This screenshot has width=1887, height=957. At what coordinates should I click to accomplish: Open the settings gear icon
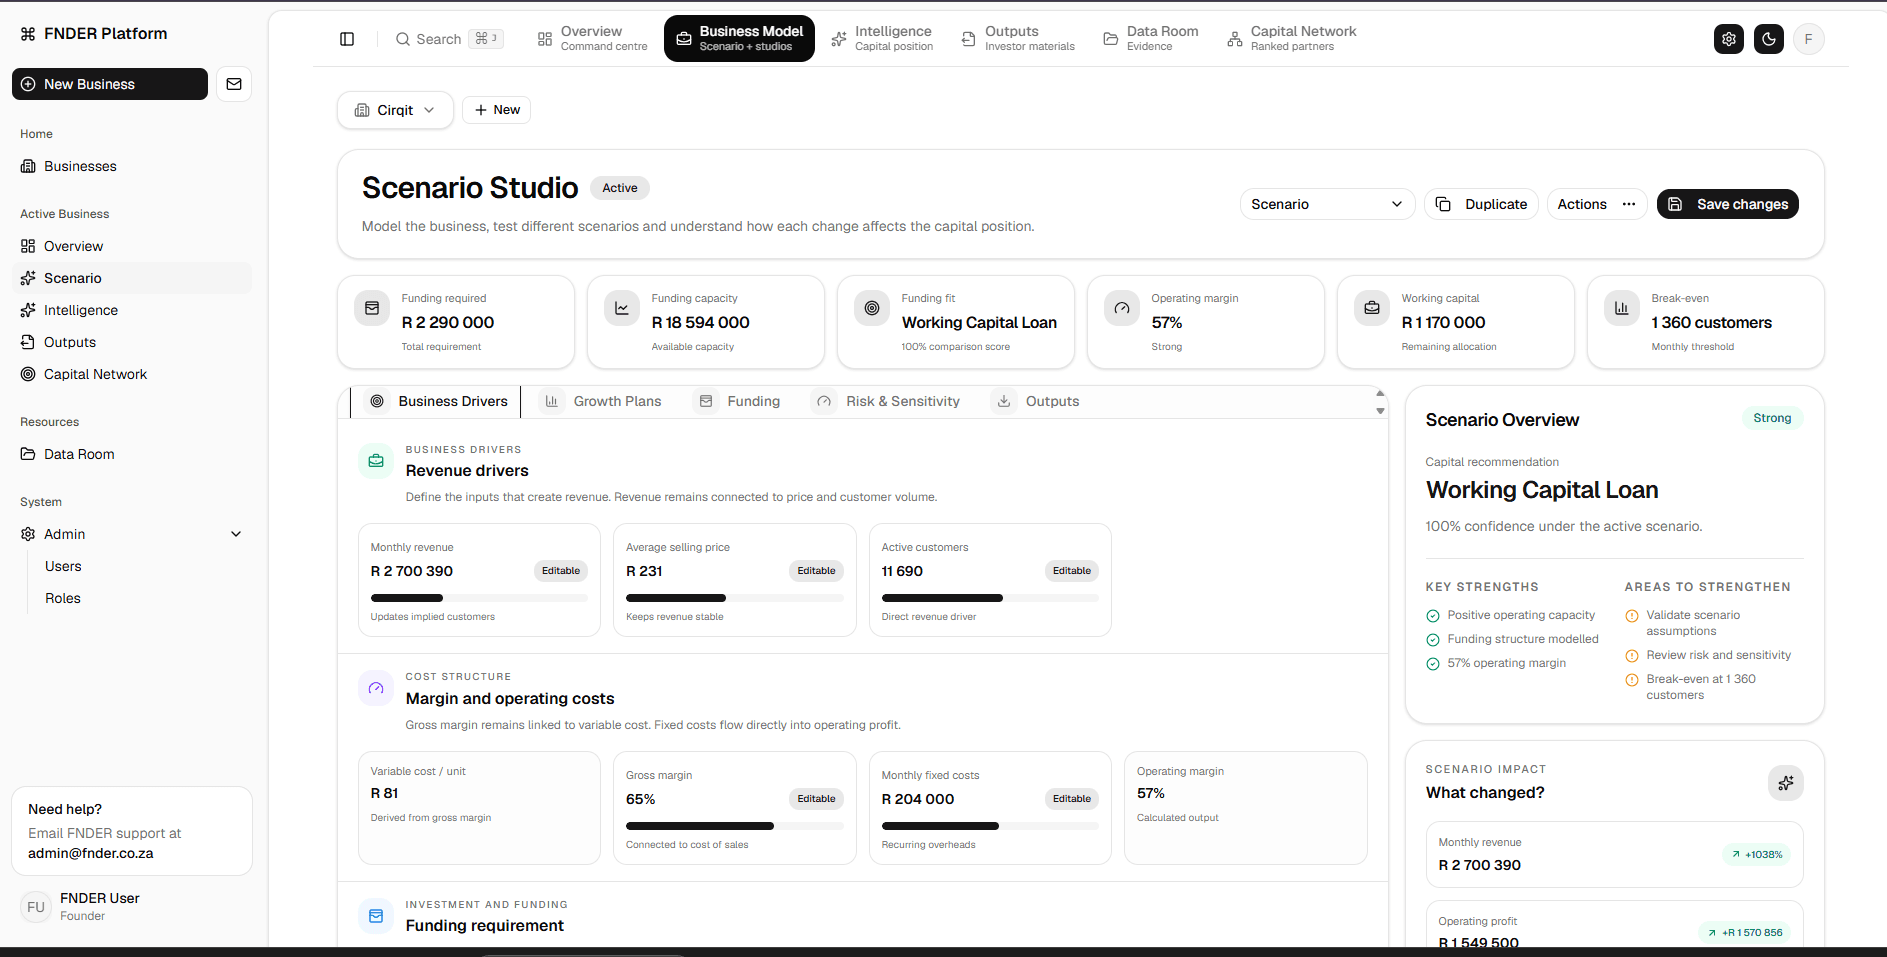[1729, 39]
